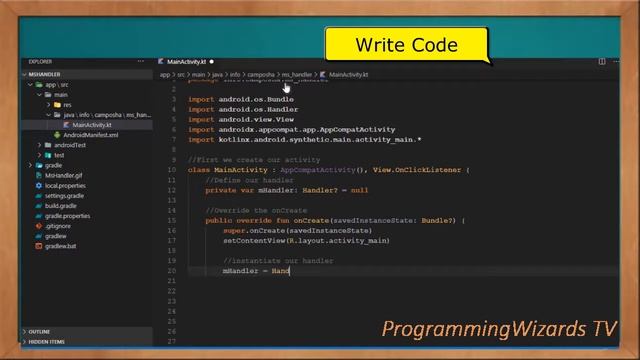Click the EXPLORER panel title
The width and height of the screenshot is (640, 360).
40,62
